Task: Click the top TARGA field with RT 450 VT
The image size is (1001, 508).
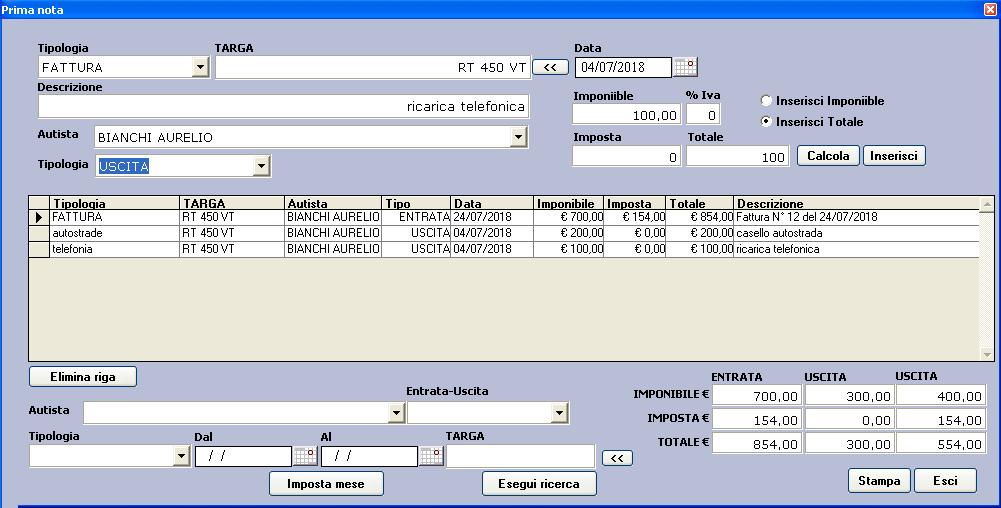Action: pos(373,67)
